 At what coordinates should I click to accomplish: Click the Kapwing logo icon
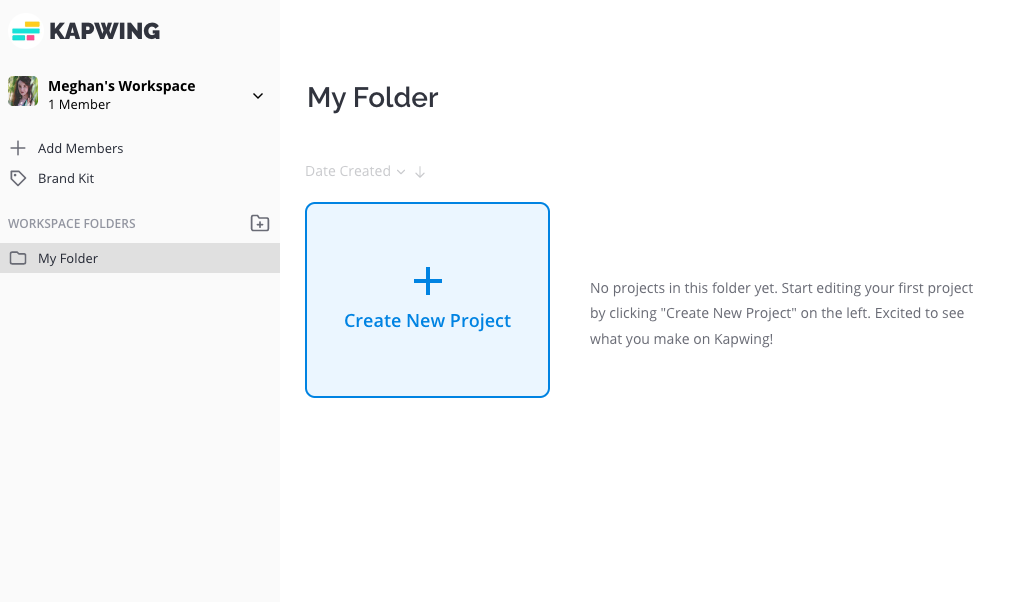tap(26, 31)
